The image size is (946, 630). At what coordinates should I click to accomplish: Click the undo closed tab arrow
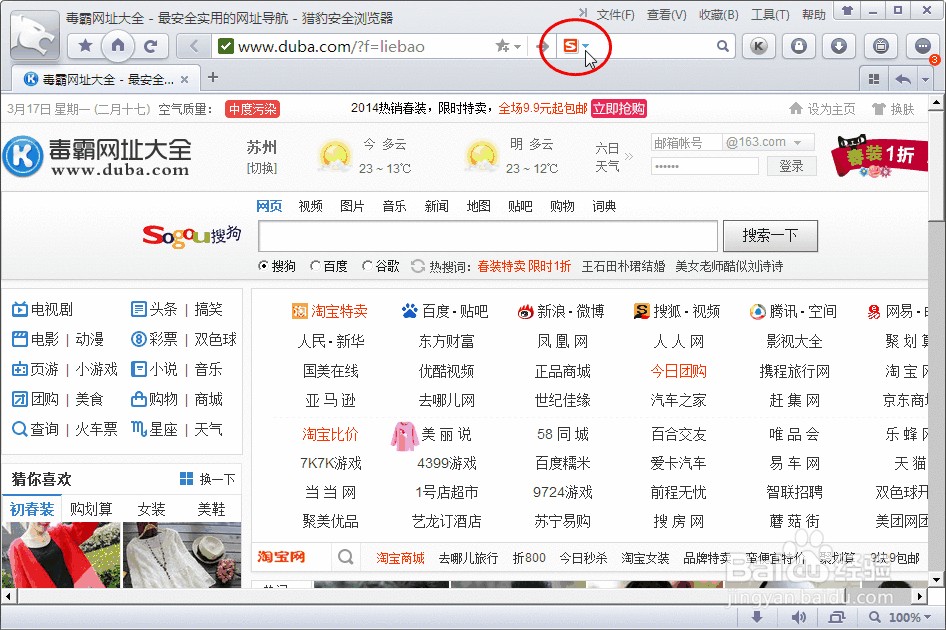click(903, 79)
